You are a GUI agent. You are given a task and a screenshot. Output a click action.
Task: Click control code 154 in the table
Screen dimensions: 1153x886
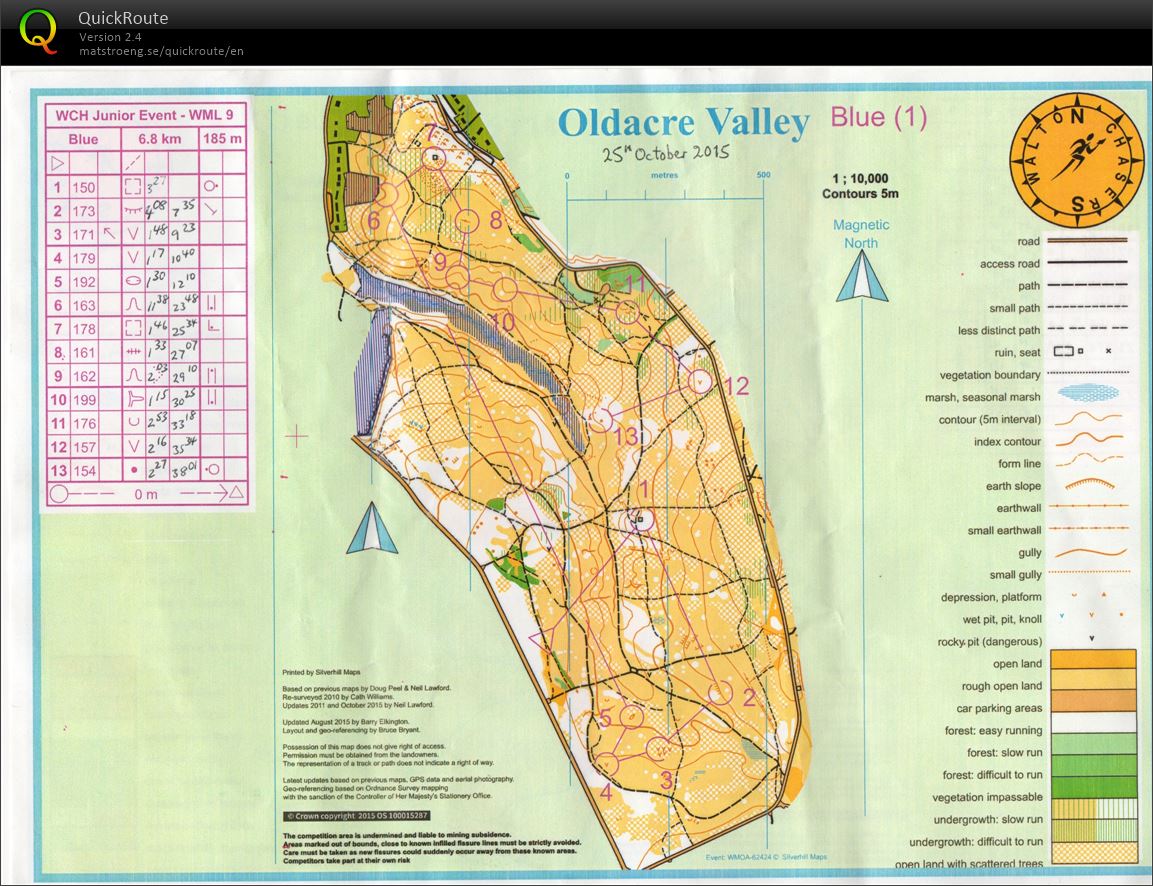tap(83, 471)
